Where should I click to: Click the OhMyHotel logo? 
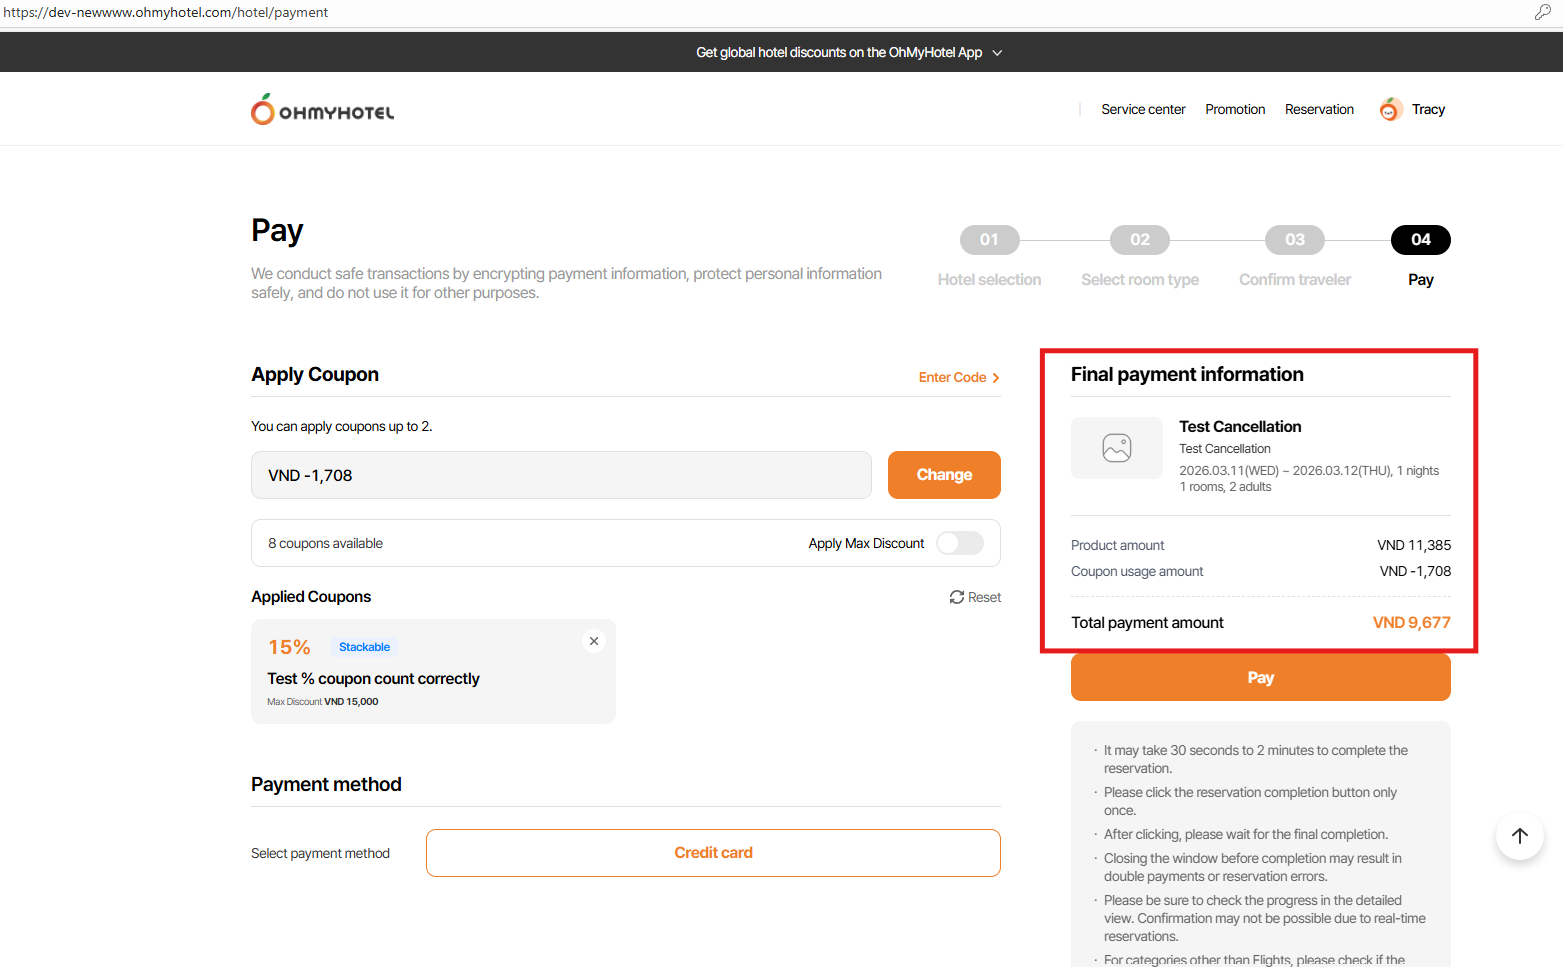pyautogui.click(x=322, y=110)
